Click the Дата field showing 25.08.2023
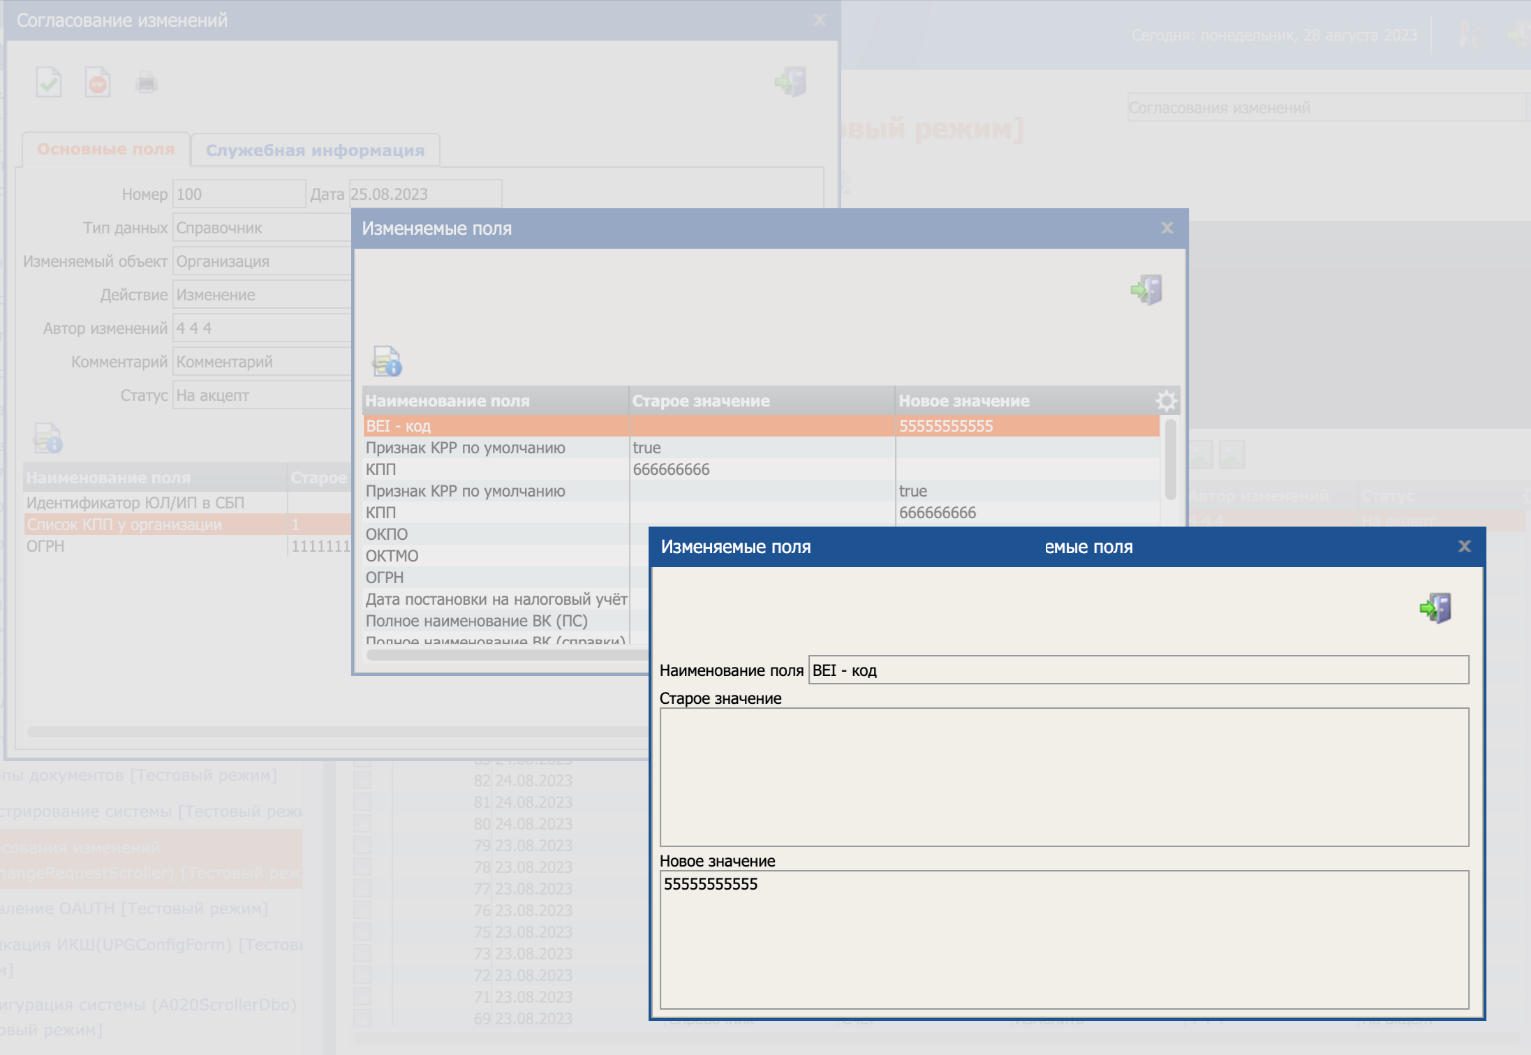 [425, 194]
